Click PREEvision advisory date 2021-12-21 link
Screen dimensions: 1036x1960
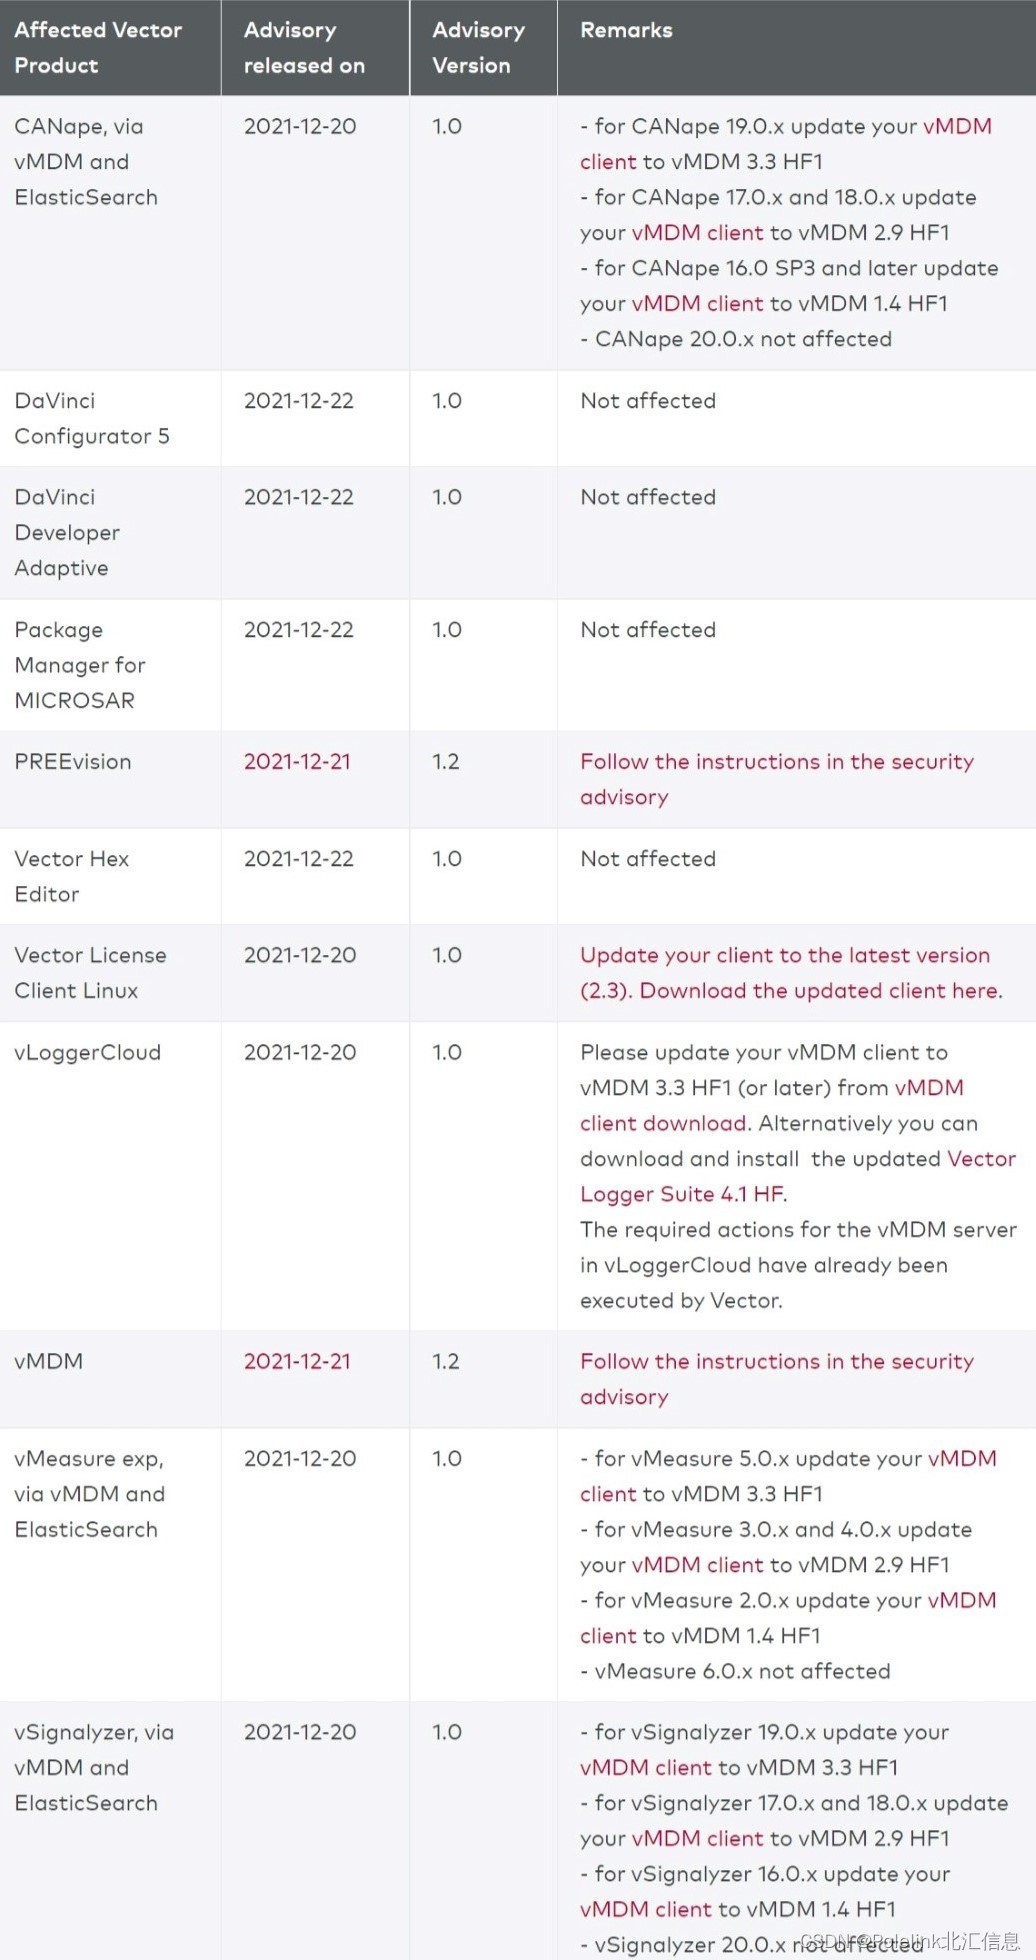pyautogui.click(x=297, y=762)
